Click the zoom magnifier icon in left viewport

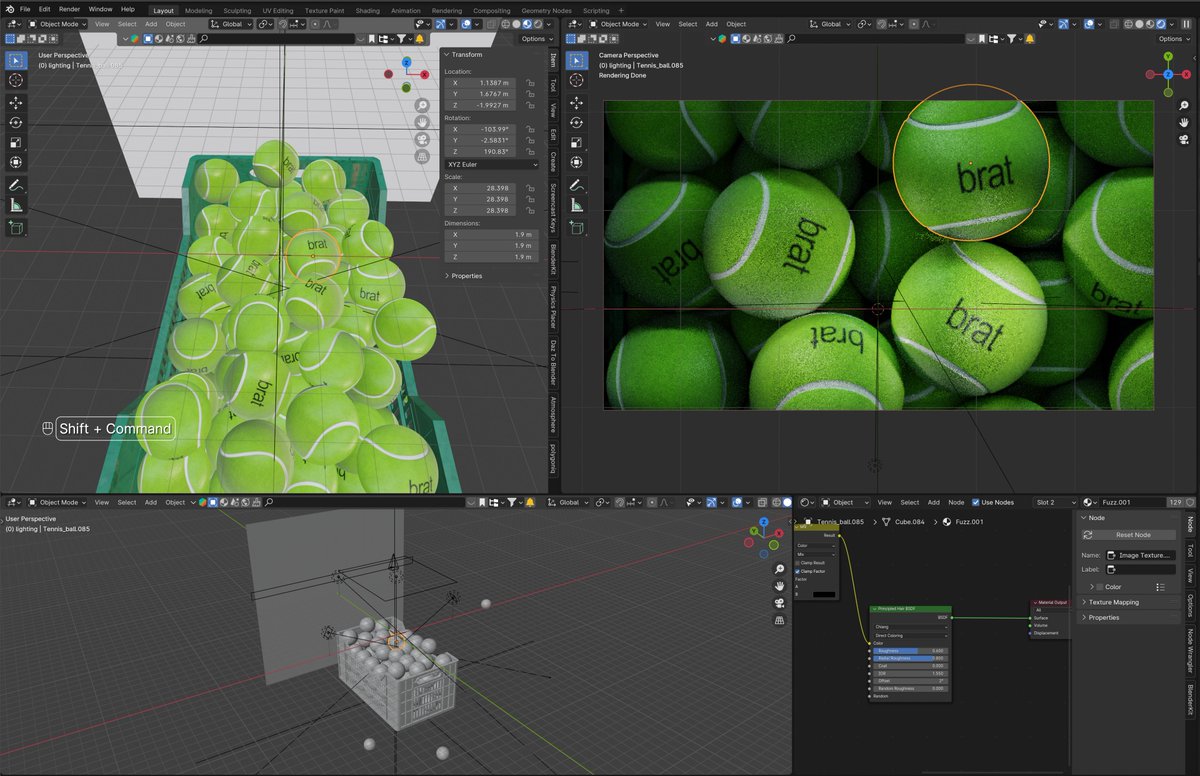click(x=423, y=105)
